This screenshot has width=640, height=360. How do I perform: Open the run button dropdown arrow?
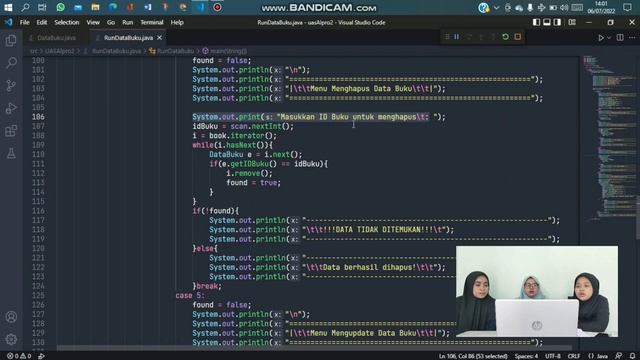tap(609, 38)
